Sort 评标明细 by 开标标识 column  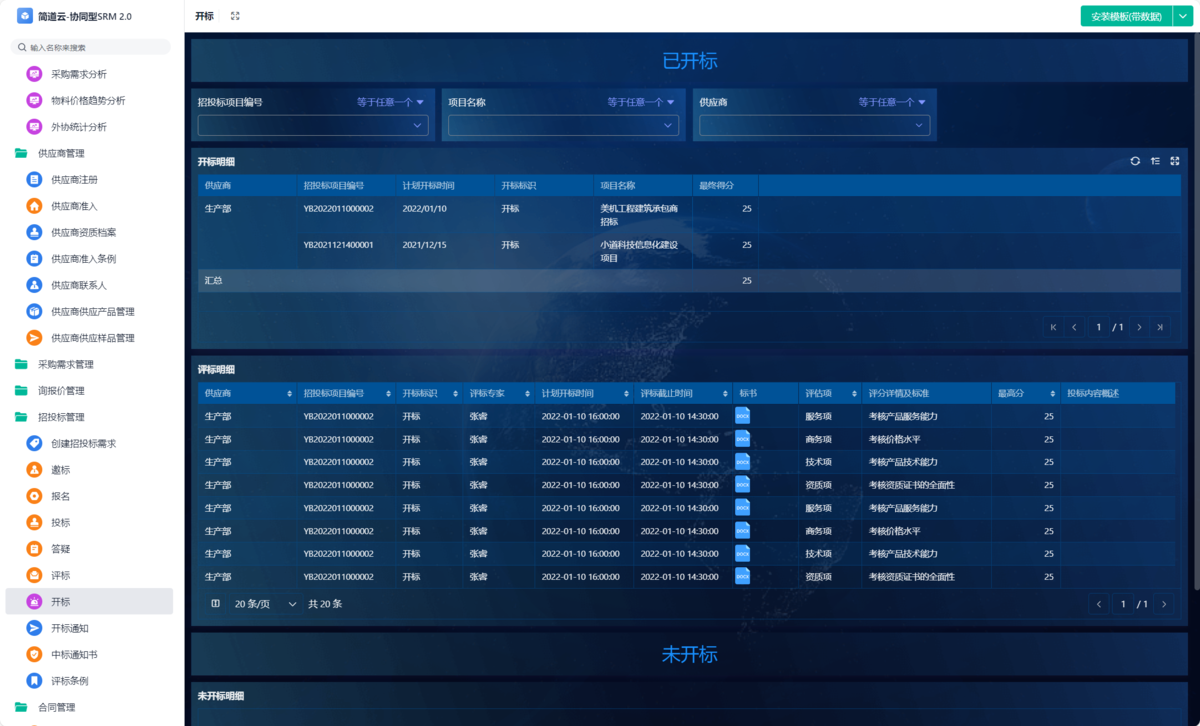(x=456, y=394)
